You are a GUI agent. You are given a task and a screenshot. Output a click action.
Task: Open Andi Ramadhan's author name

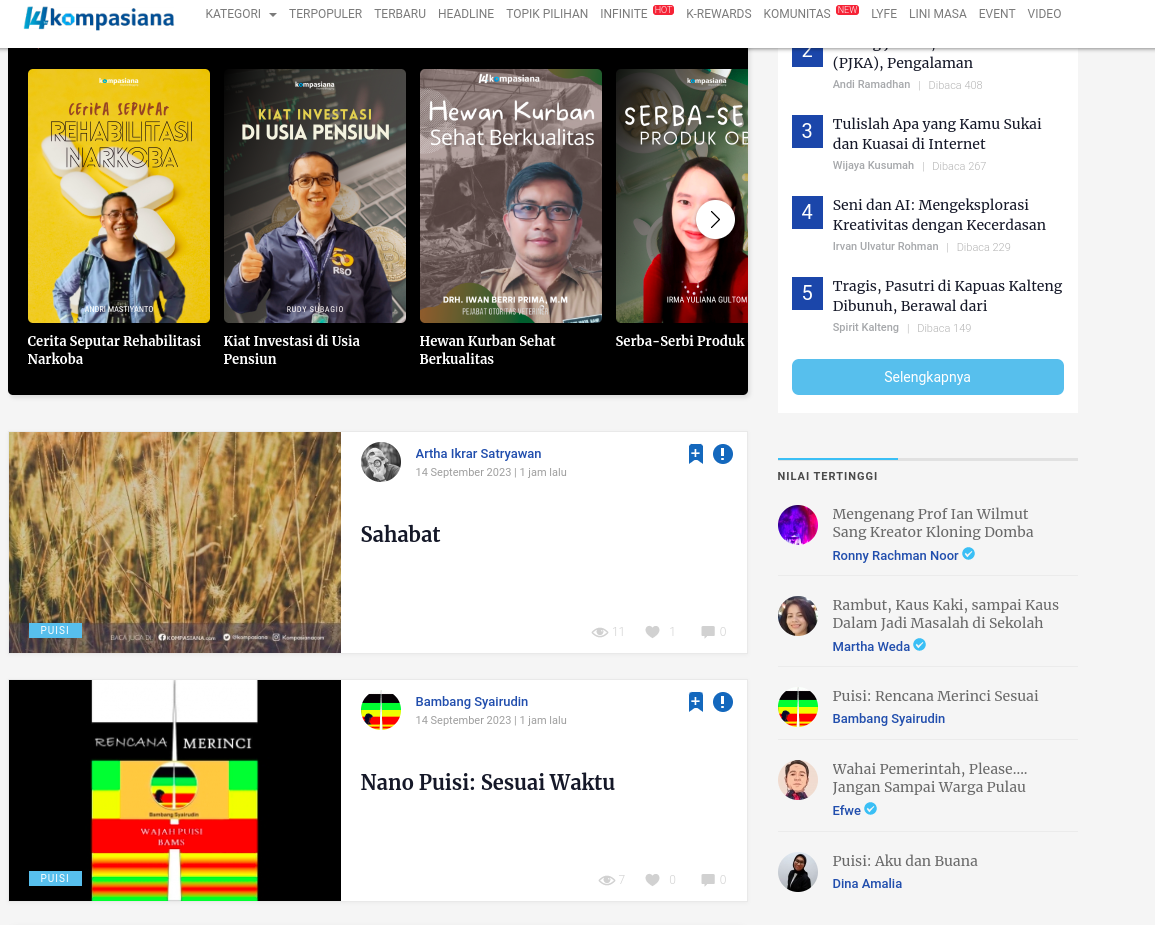[871, 85]
